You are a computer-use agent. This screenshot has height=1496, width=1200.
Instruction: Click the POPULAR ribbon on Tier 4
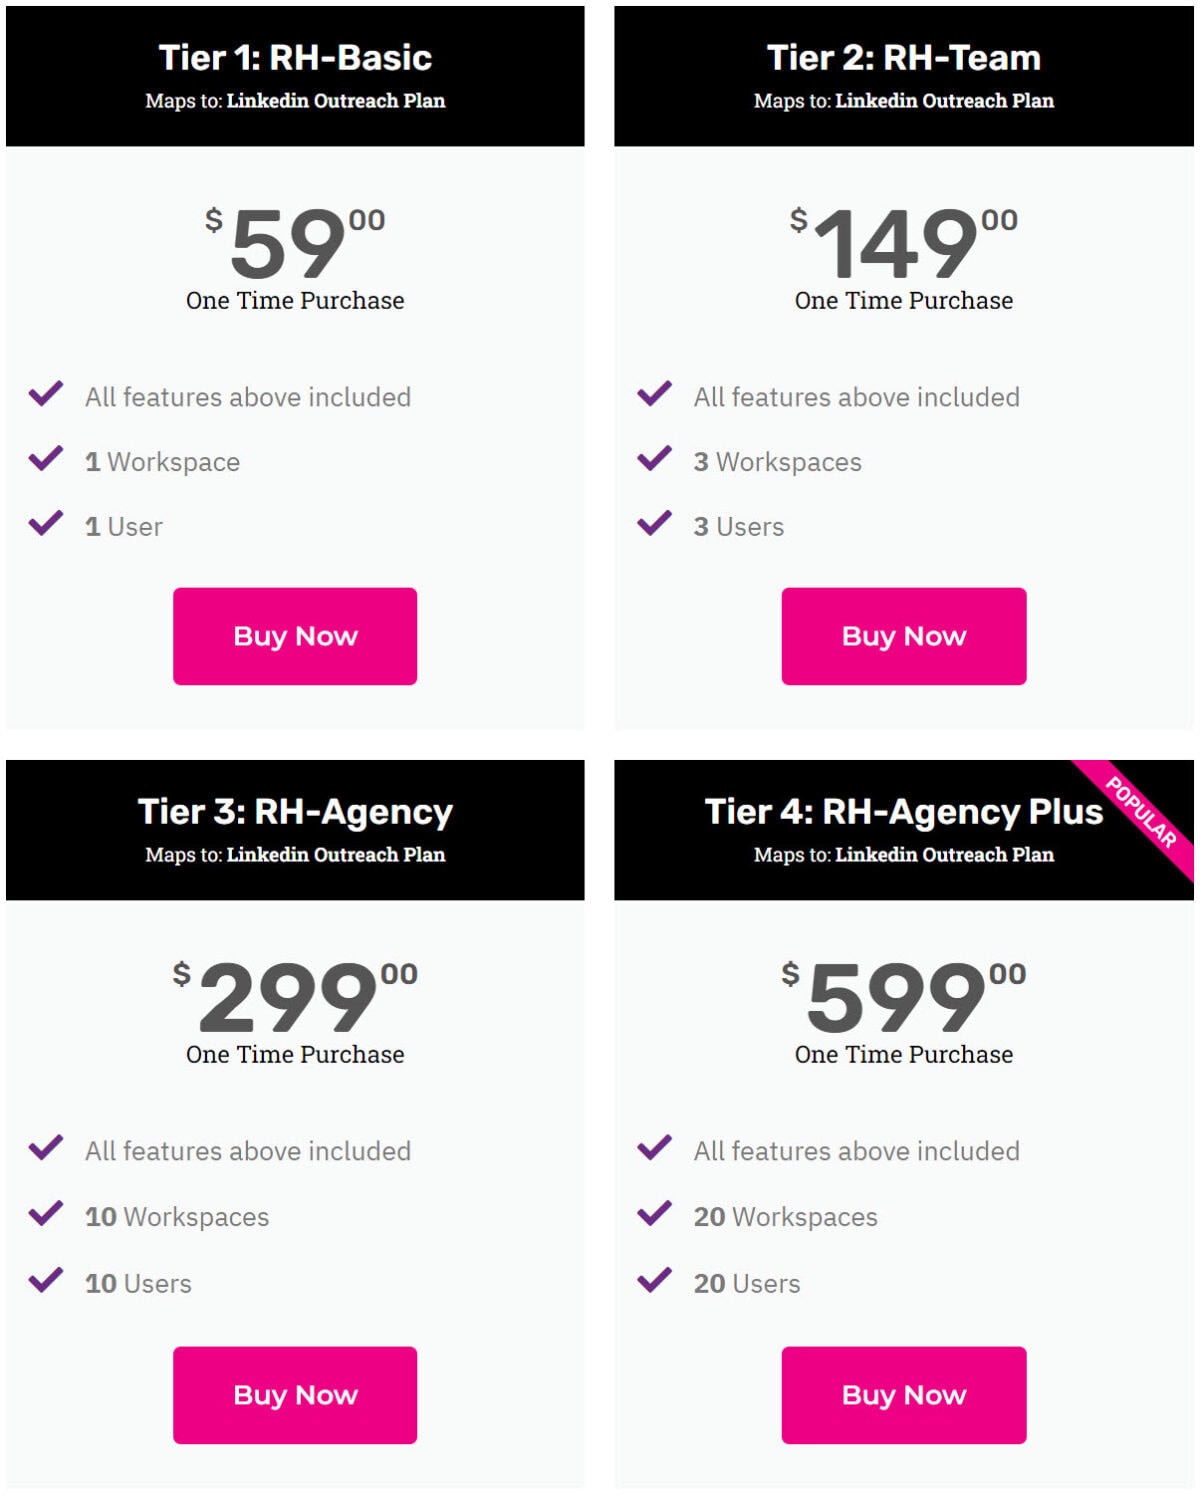click(1142, 812)
